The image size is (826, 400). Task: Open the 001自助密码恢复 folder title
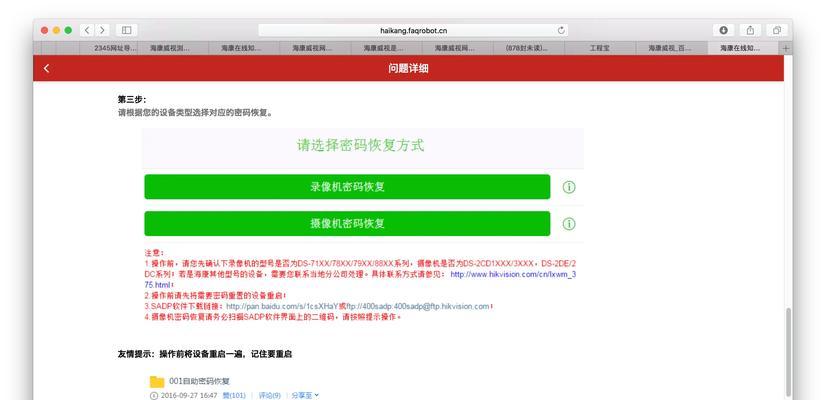[199, 381]
